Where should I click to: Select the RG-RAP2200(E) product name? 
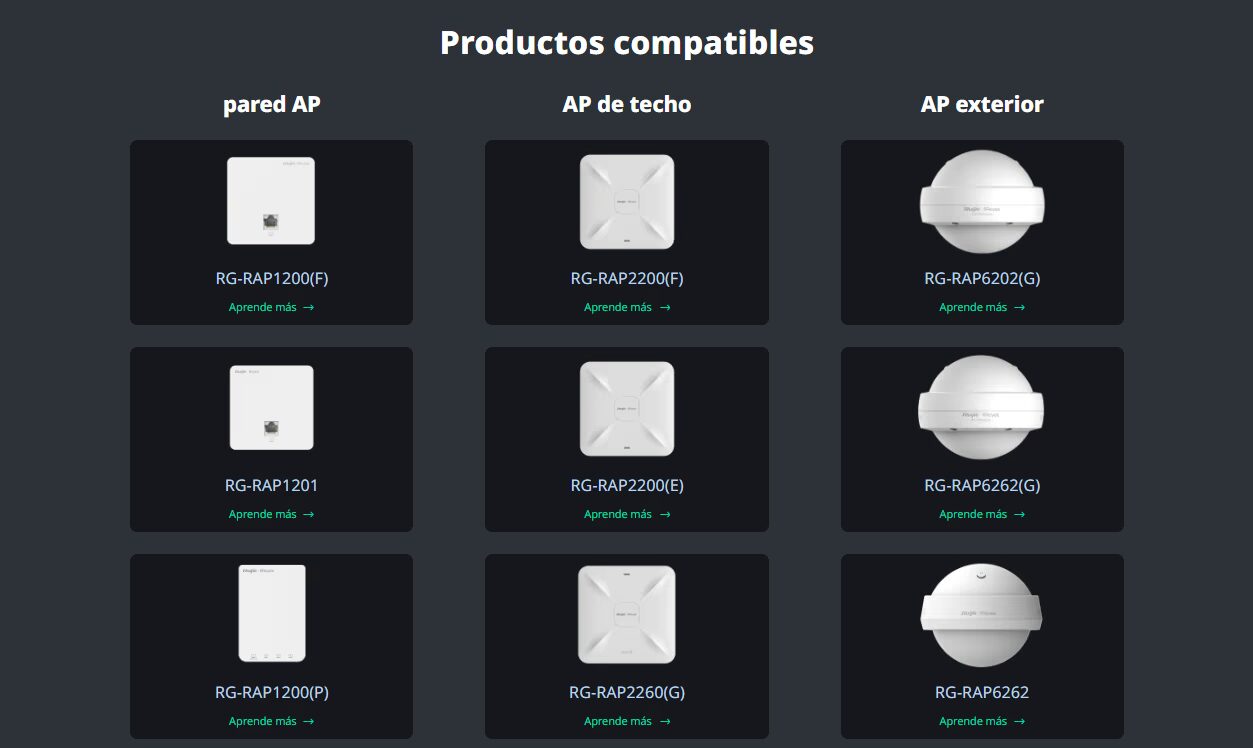click(627, 486)
